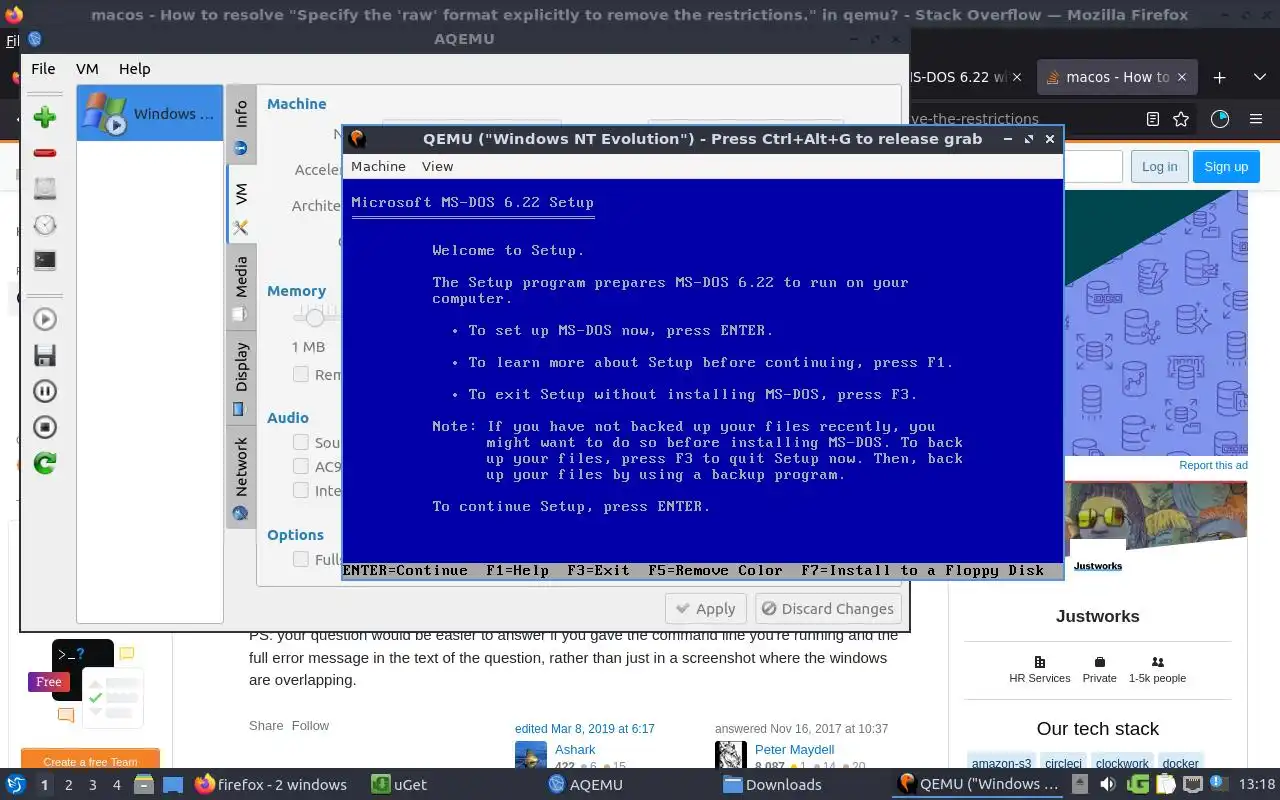Switch to the Media vertical tab in AQEMU

[x=241, y=288]
